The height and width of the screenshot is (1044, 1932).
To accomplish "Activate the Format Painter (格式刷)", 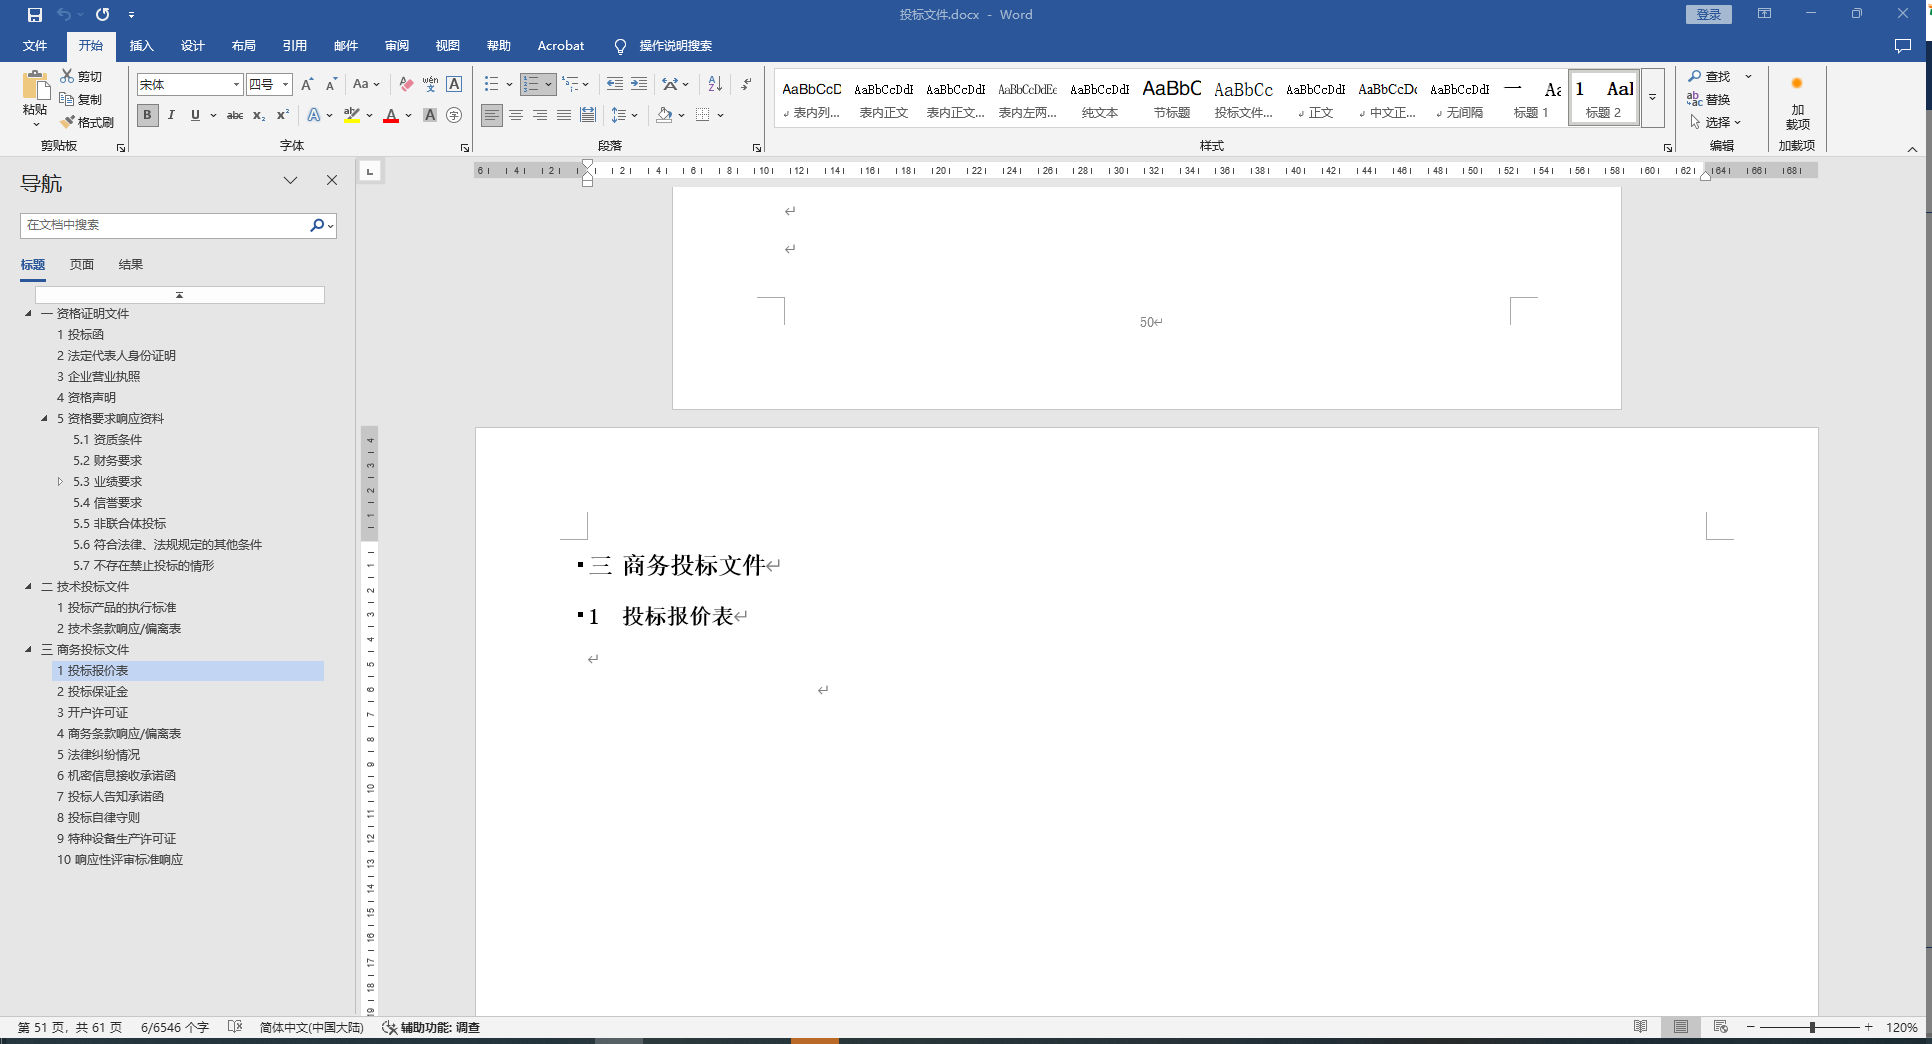I will pyautogui.click(x=87, y=122).
